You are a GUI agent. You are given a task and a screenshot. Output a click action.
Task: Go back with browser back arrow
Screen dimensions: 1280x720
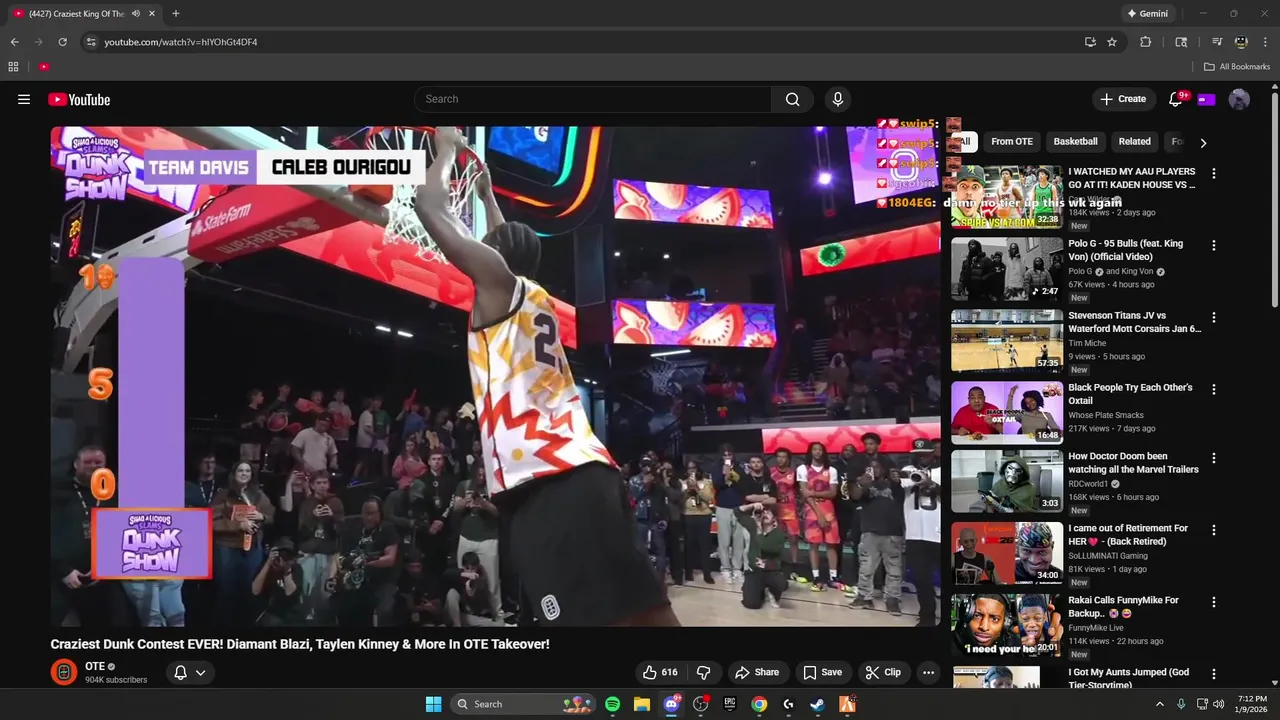[14, 42]
